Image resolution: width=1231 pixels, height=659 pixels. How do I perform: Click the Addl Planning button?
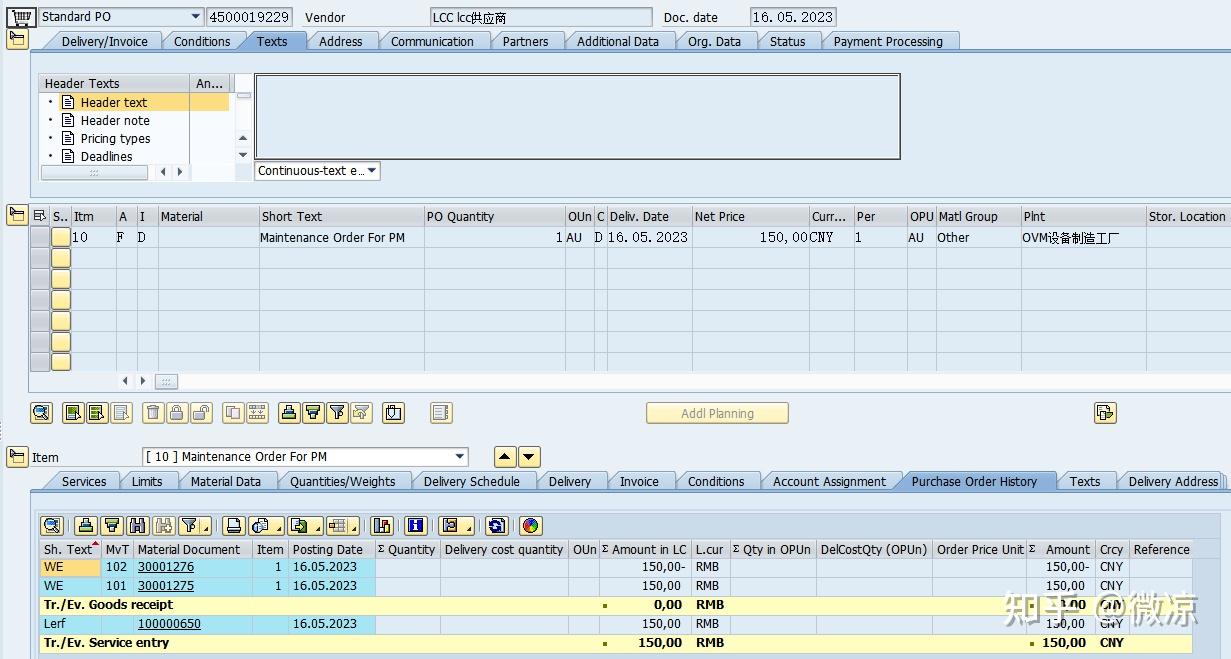click(x=717, y=412)
